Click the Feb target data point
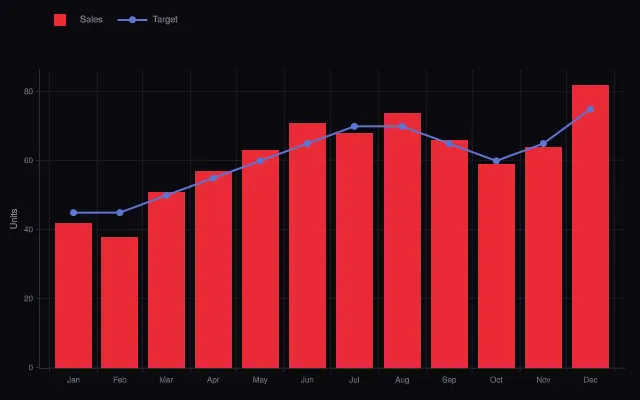Viewport: 640px width, 400px height. [120, 213]
